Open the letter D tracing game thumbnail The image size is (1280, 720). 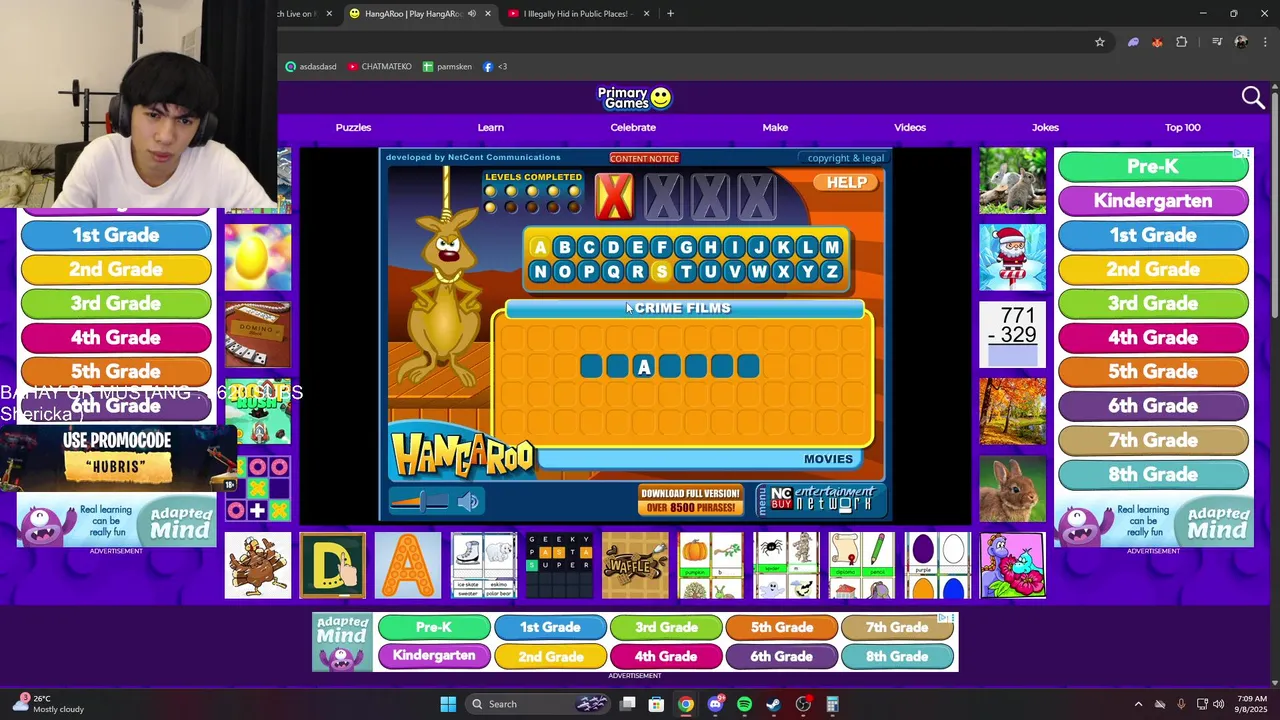(x=333, y=565)
